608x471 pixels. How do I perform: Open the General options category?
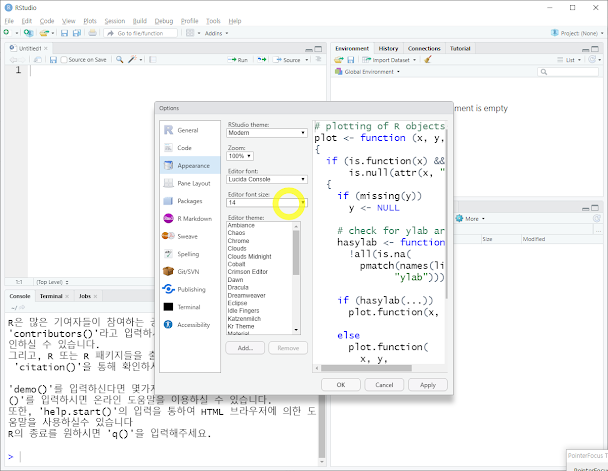coord(190,130)
